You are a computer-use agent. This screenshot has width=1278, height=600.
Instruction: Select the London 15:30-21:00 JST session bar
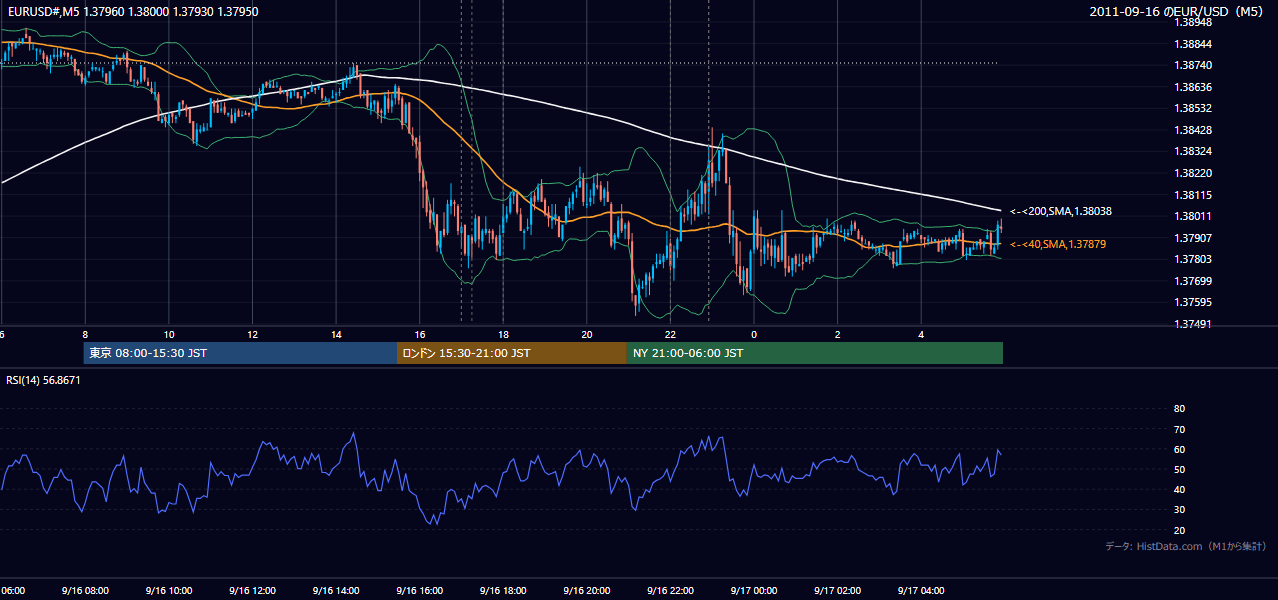[512, 353]
